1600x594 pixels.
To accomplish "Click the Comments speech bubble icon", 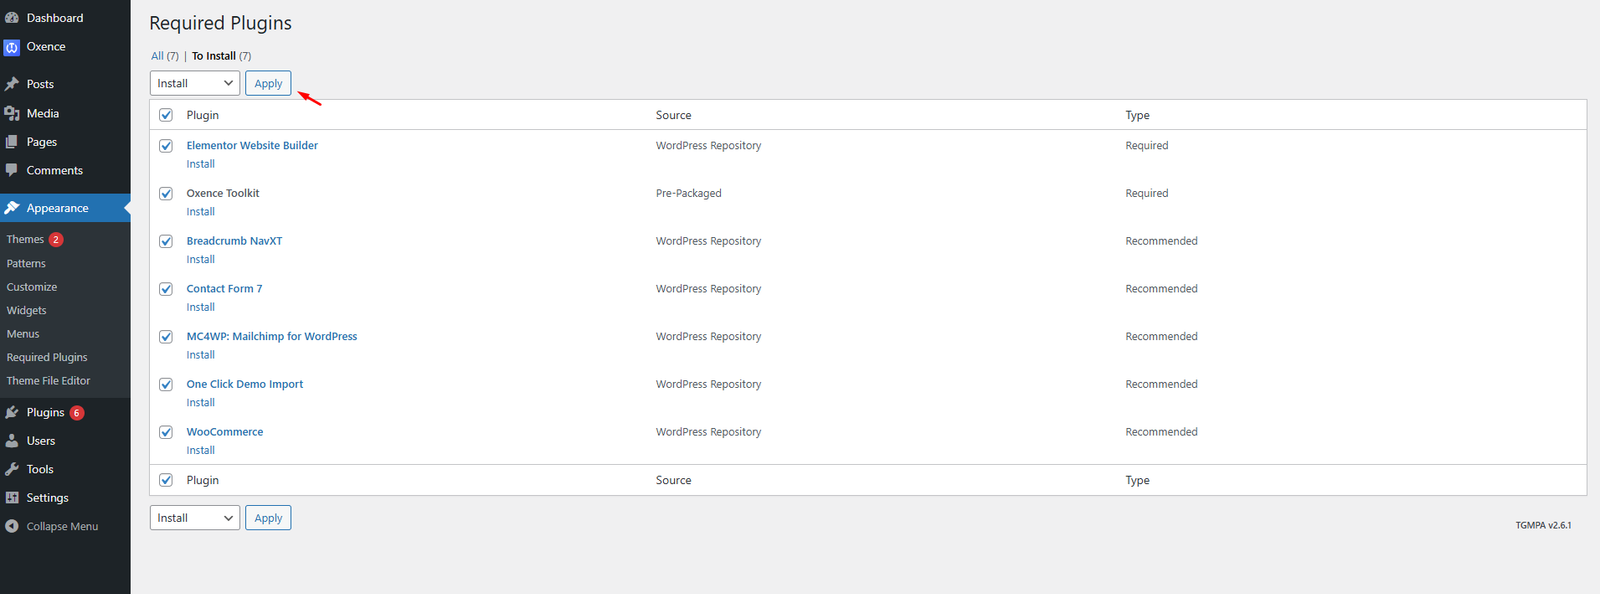I will [x=12, y=170].
